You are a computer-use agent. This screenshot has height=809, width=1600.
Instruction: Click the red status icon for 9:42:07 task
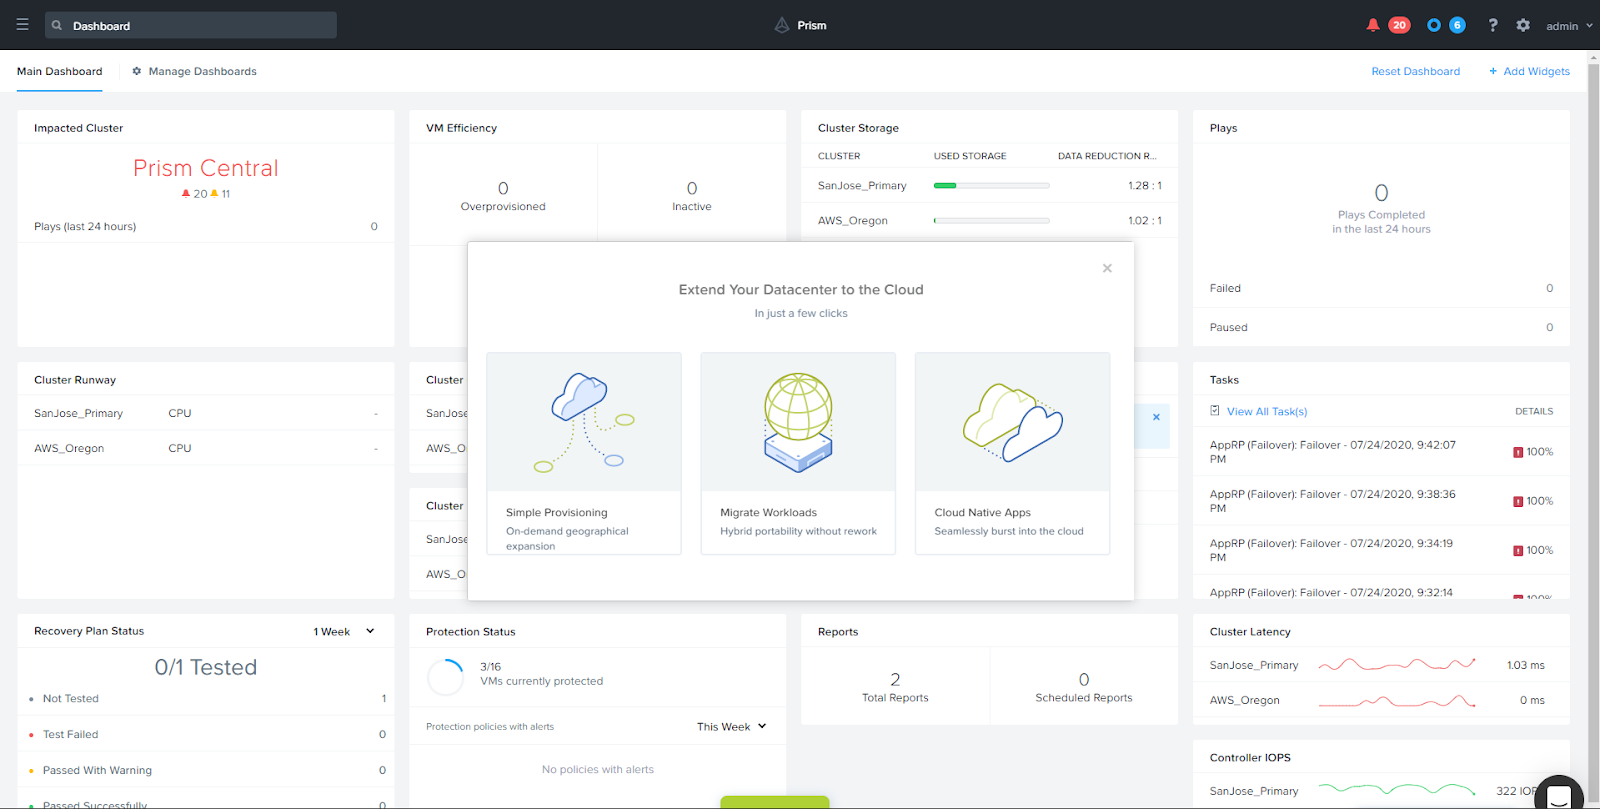1518,452
